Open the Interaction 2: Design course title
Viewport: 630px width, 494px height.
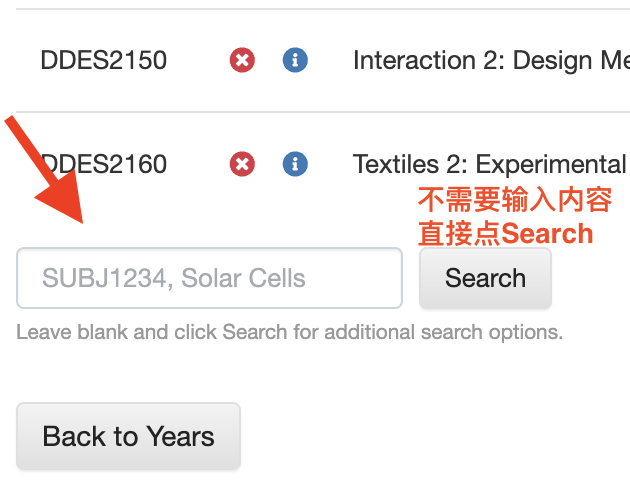pyautogui.click(x=491, y=60)
